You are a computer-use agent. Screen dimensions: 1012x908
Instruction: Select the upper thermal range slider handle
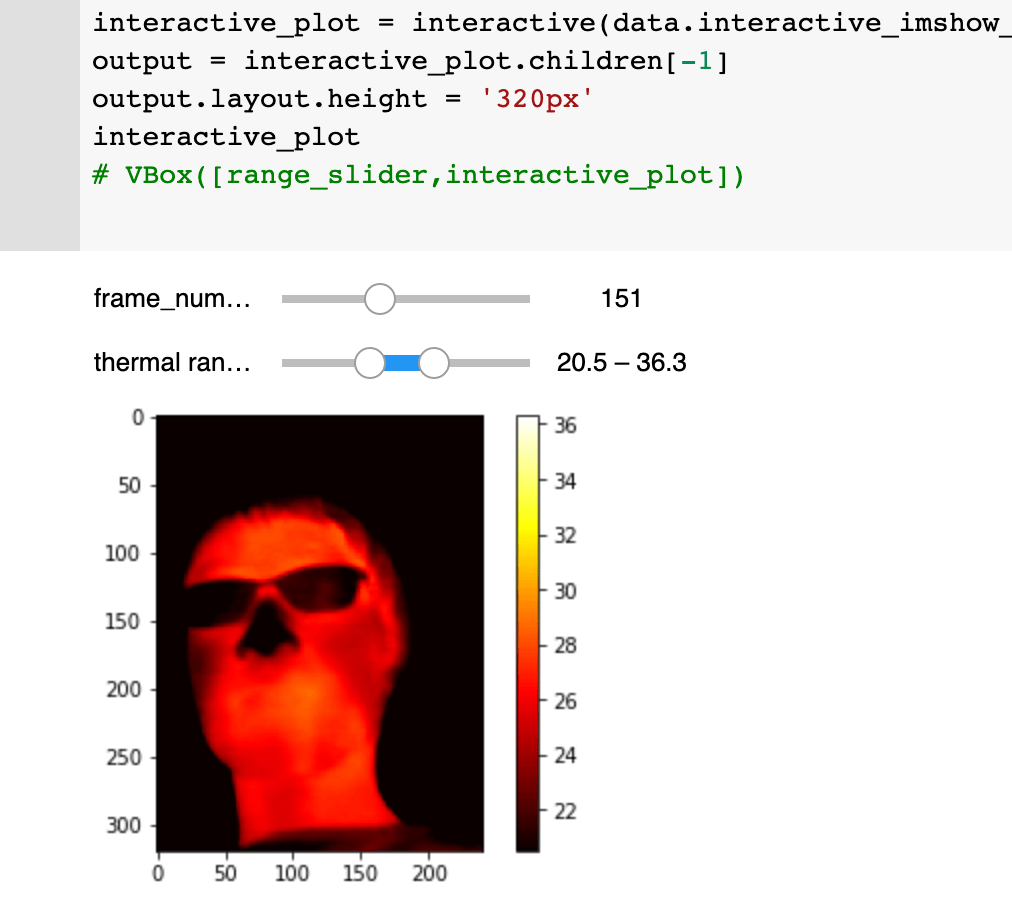point(432,363)
